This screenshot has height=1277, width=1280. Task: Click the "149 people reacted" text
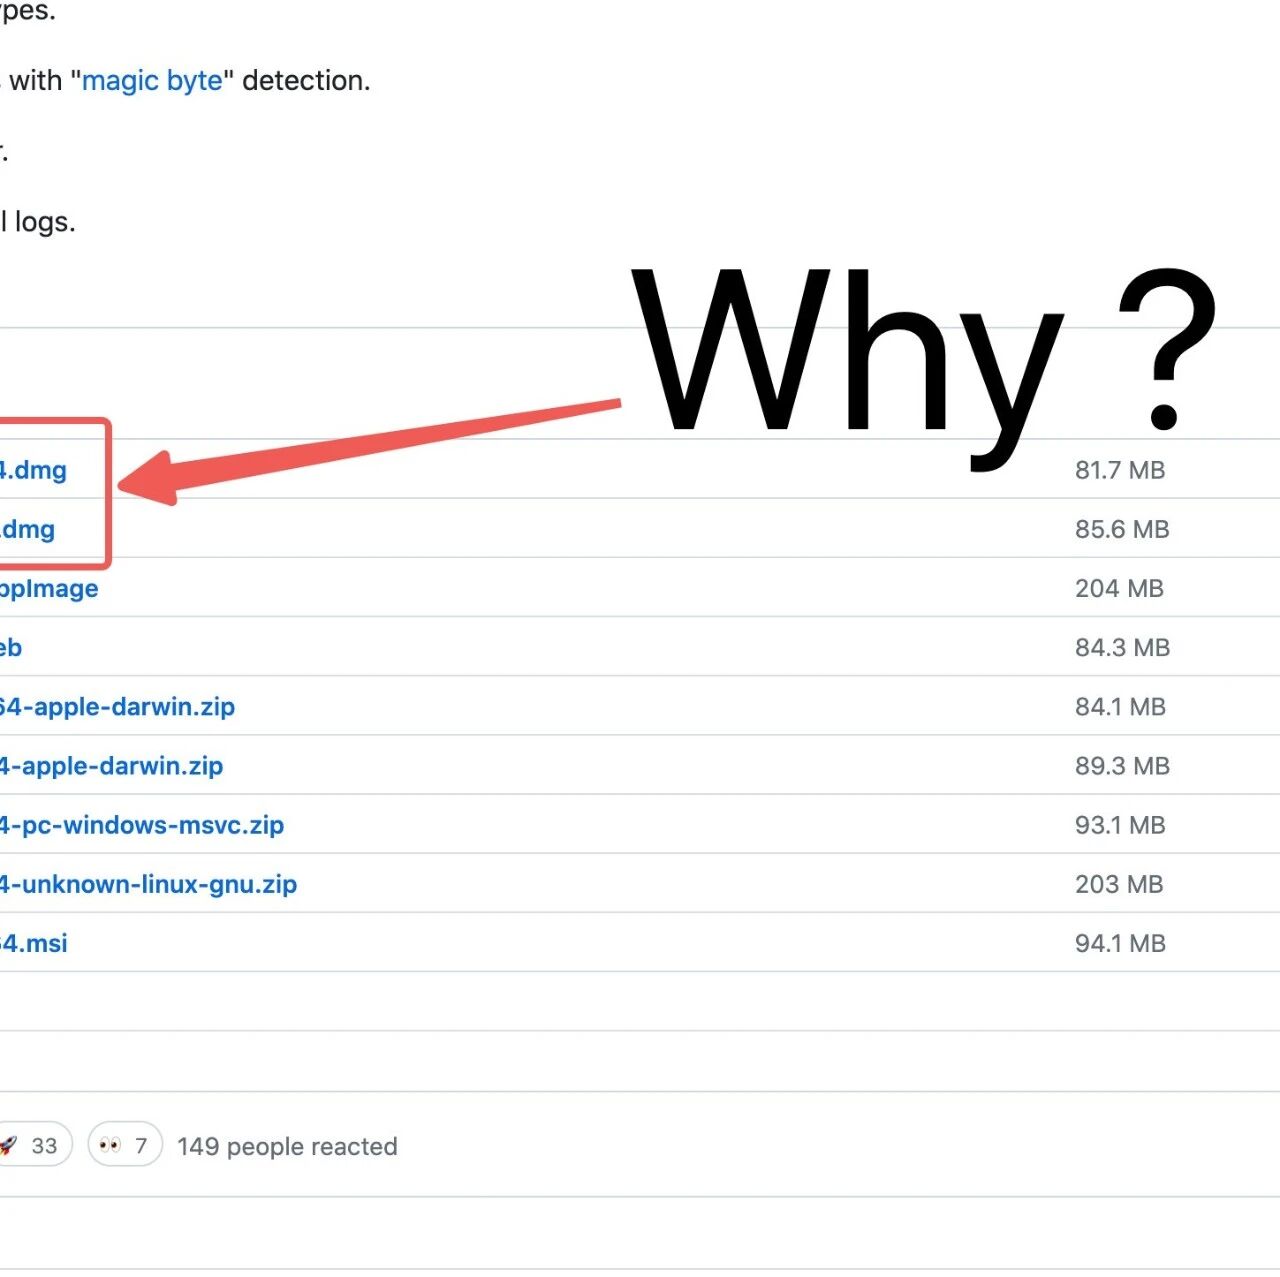point(287,1146)
